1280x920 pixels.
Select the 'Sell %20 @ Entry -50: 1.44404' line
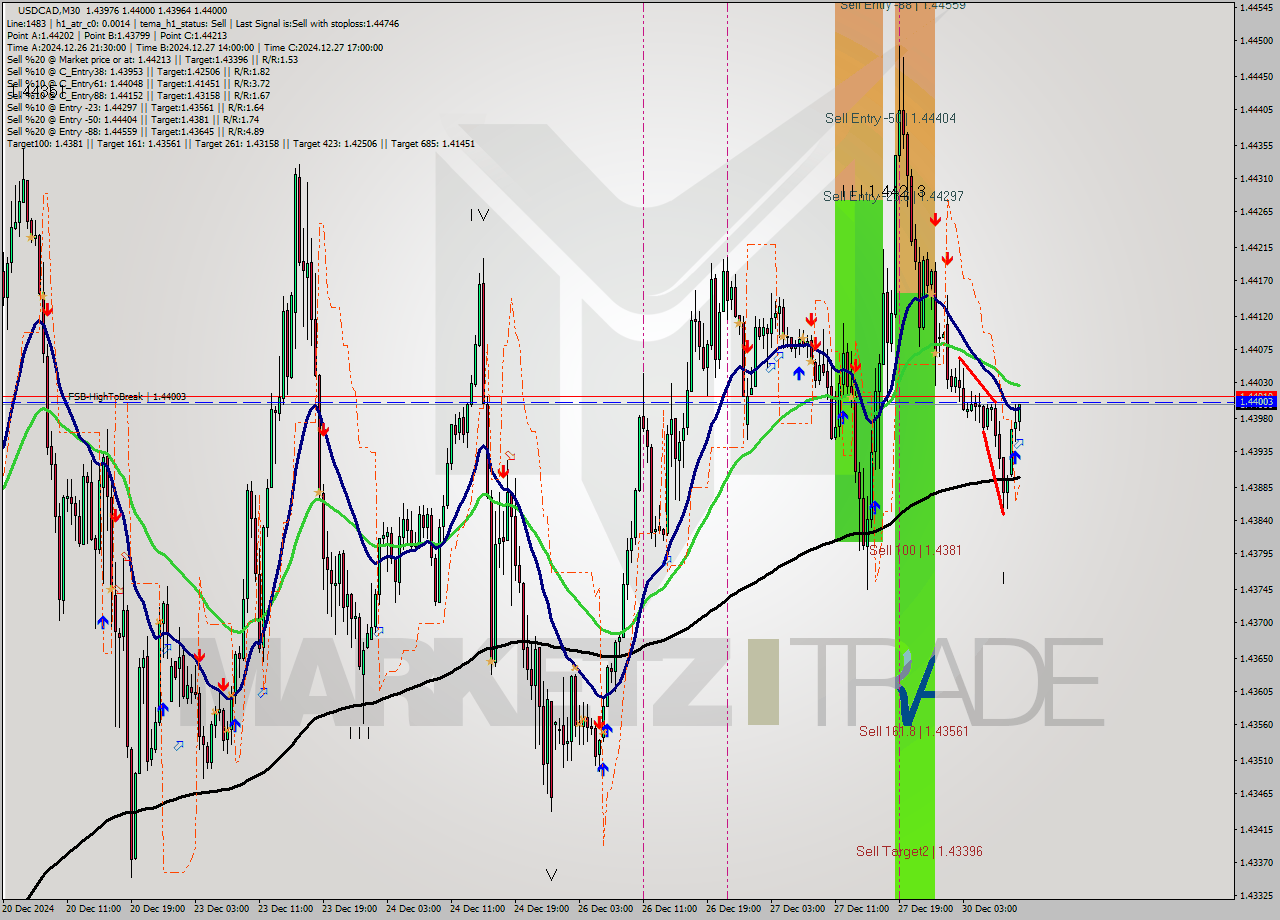pyautogui.click(x=133, y=119)
